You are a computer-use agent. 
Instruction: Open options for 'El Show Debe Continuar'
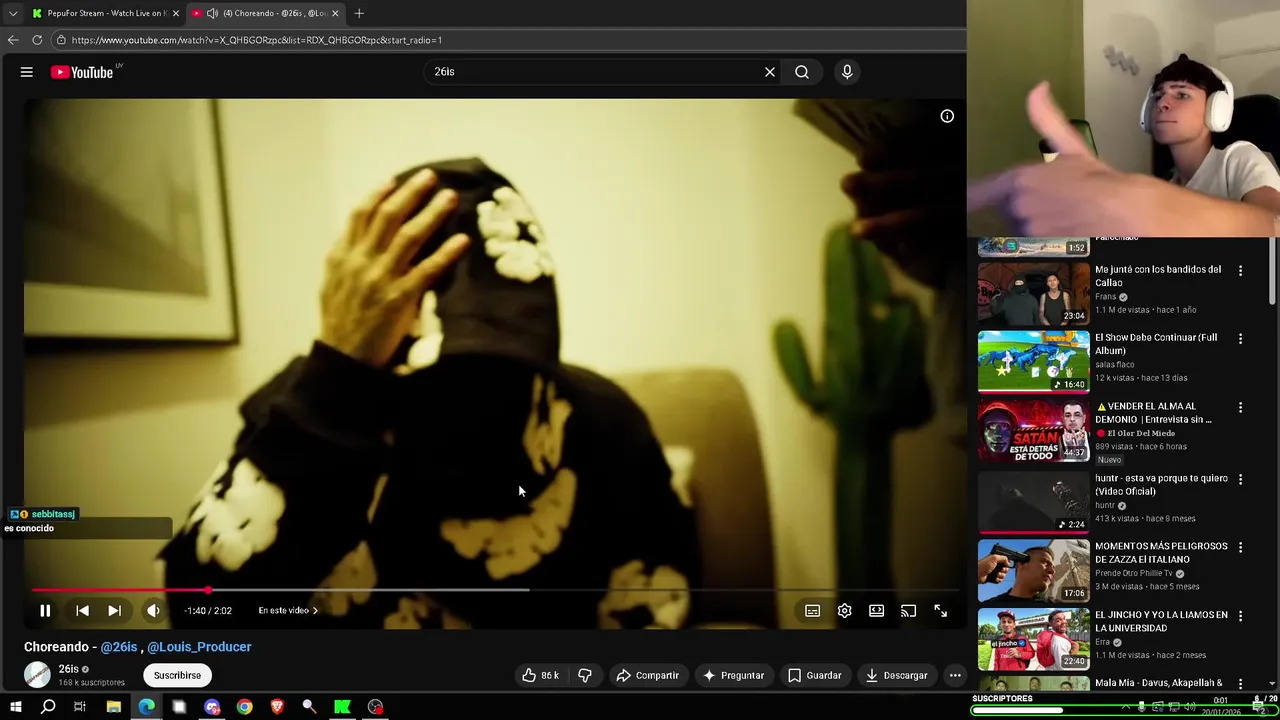coord(1240,339)
